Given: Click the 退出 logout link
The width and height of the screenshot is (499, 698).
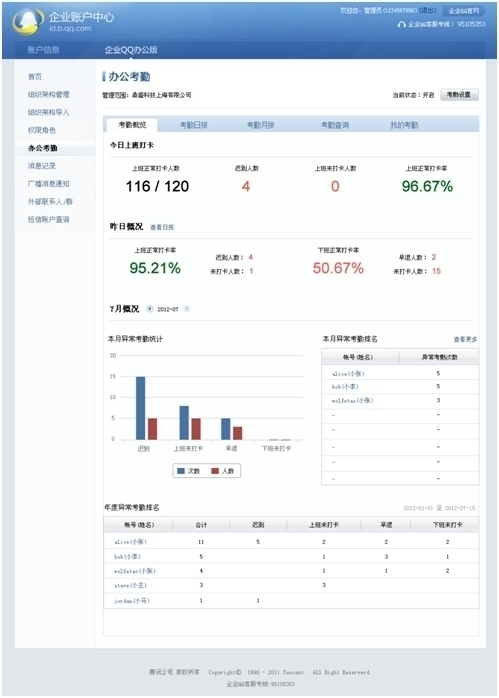Looking at the screenshot, I should tap(428, 10).
